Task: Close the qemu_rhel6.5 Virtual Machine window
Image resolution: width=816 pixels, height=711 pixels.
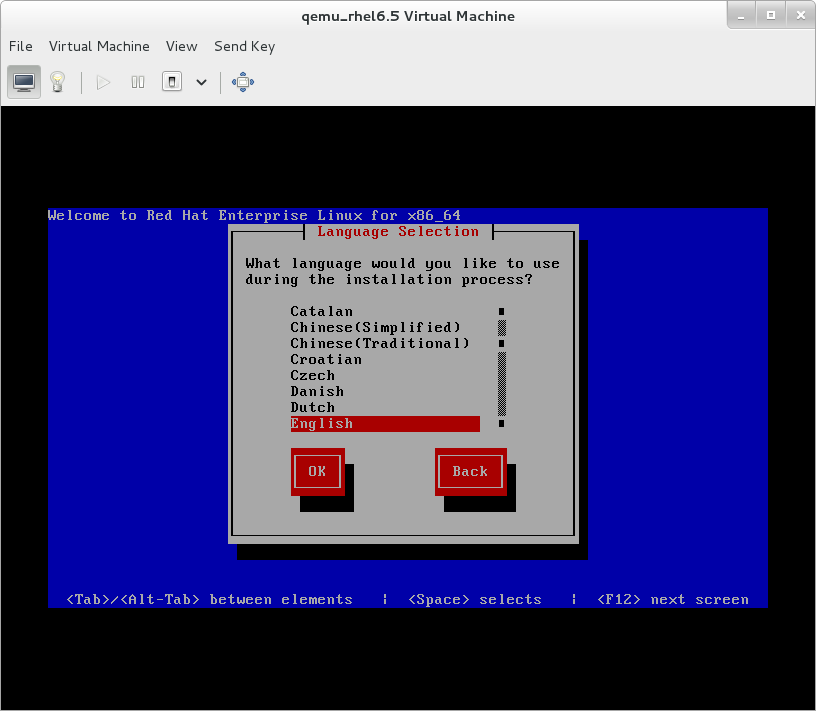Action: (801, 16)
